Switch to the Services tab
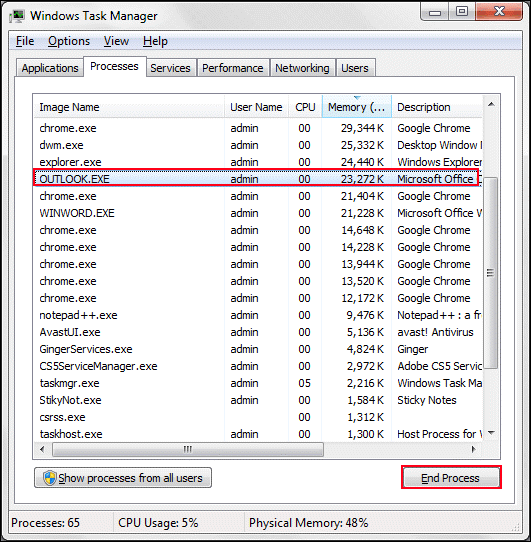This screenshot has width=531, height=542. [170, 68]
